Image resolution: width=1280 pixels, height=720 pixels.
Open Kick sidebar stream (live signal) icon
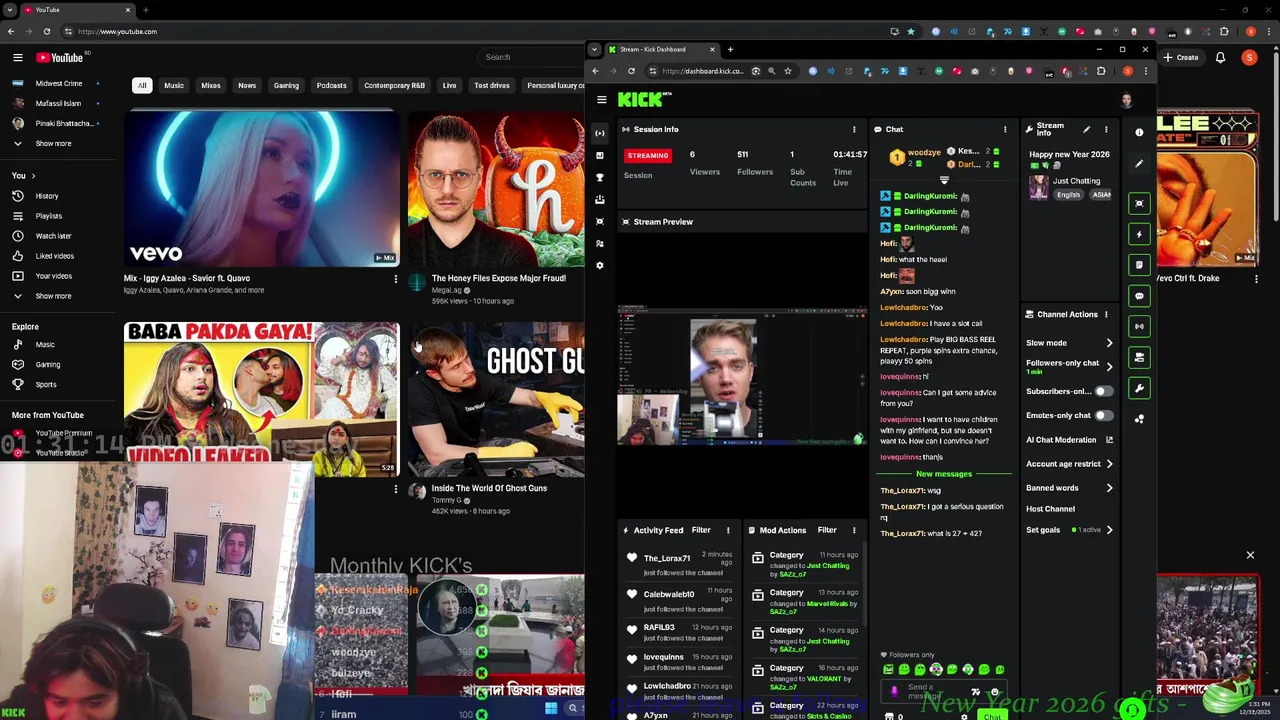(600, 133)
